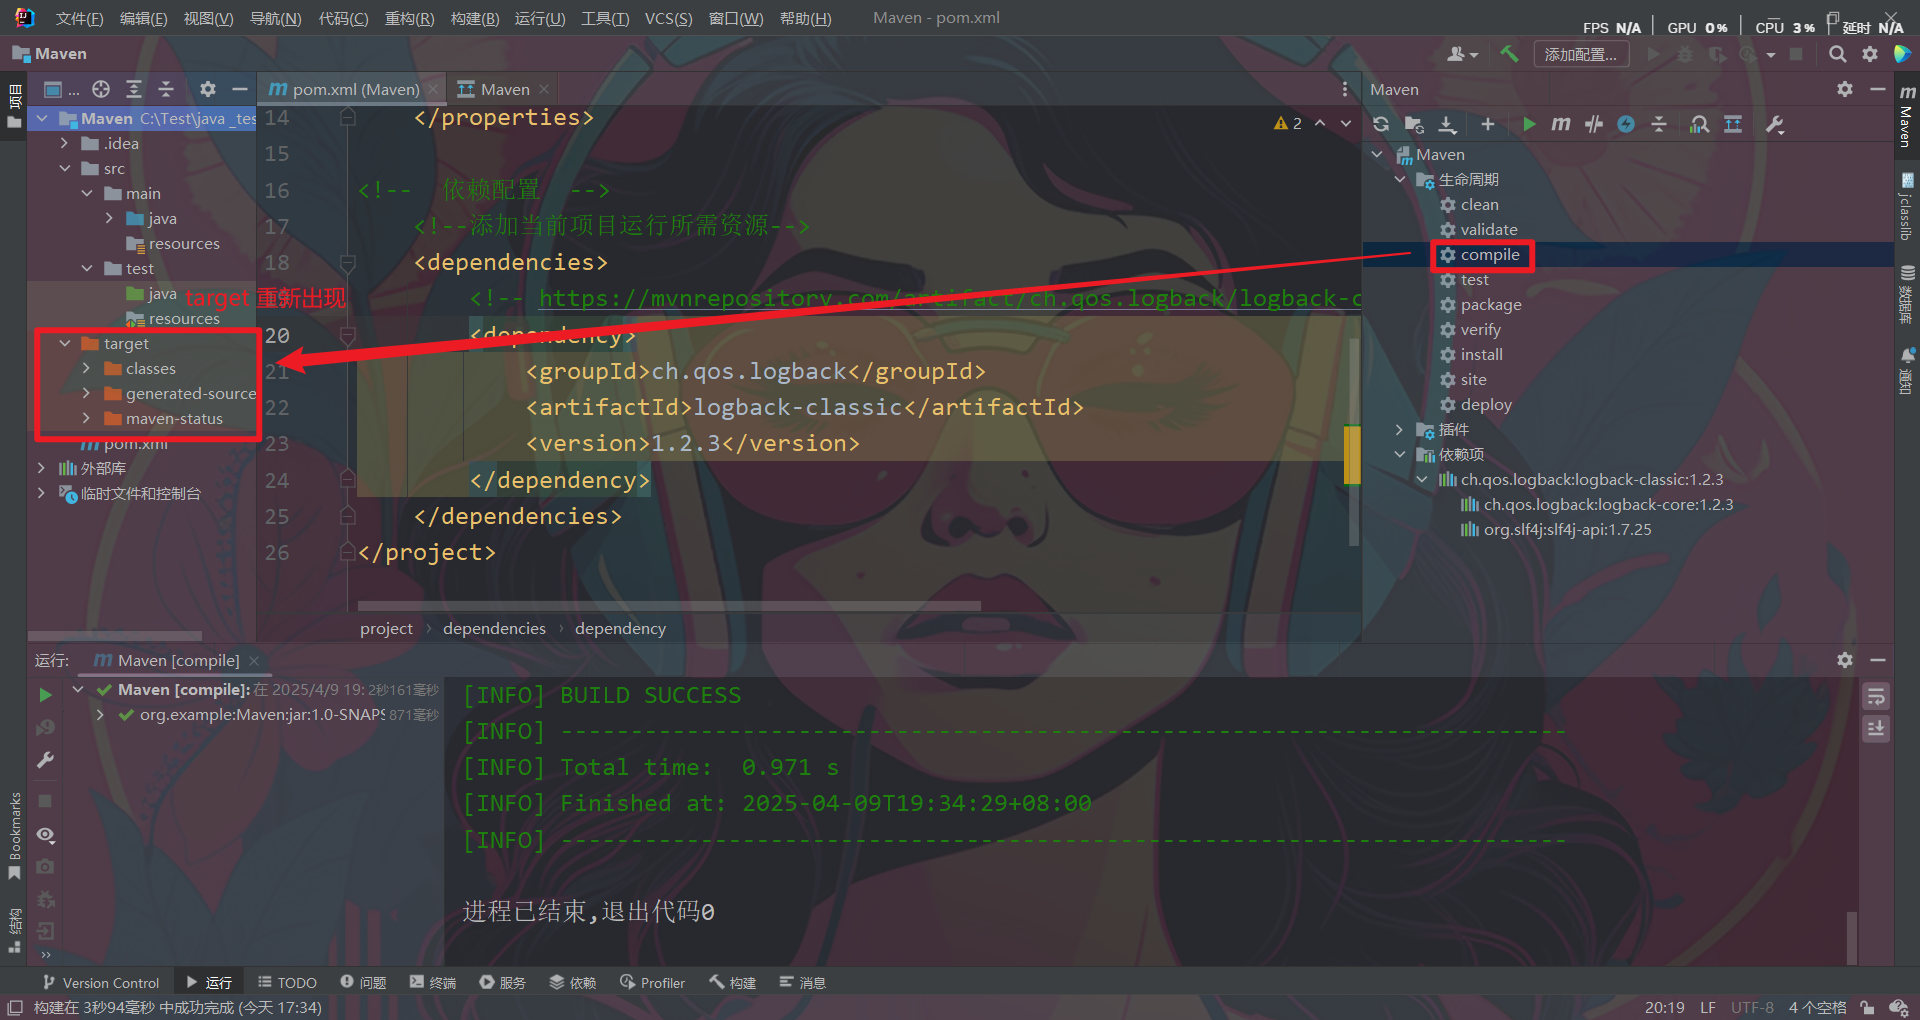The width and height of the screenshot is (1920, 1020).
Task: Open Profiler tool window tab
Action: click(x=652, y=983)
